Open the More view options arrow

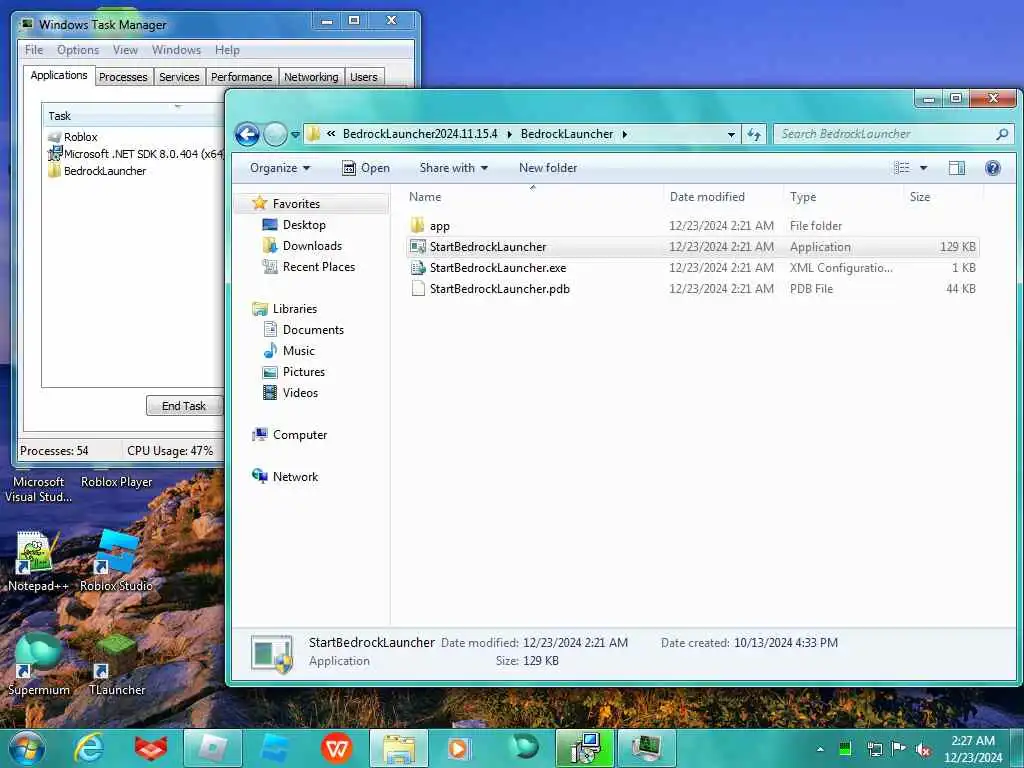(x=923, y=168)
